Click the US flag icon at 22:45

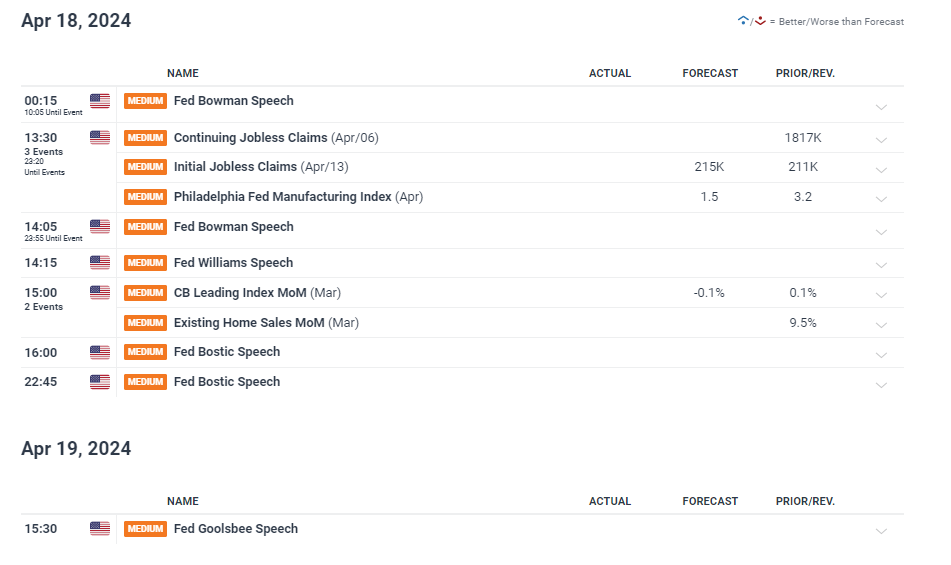click(x=100, y=382)
